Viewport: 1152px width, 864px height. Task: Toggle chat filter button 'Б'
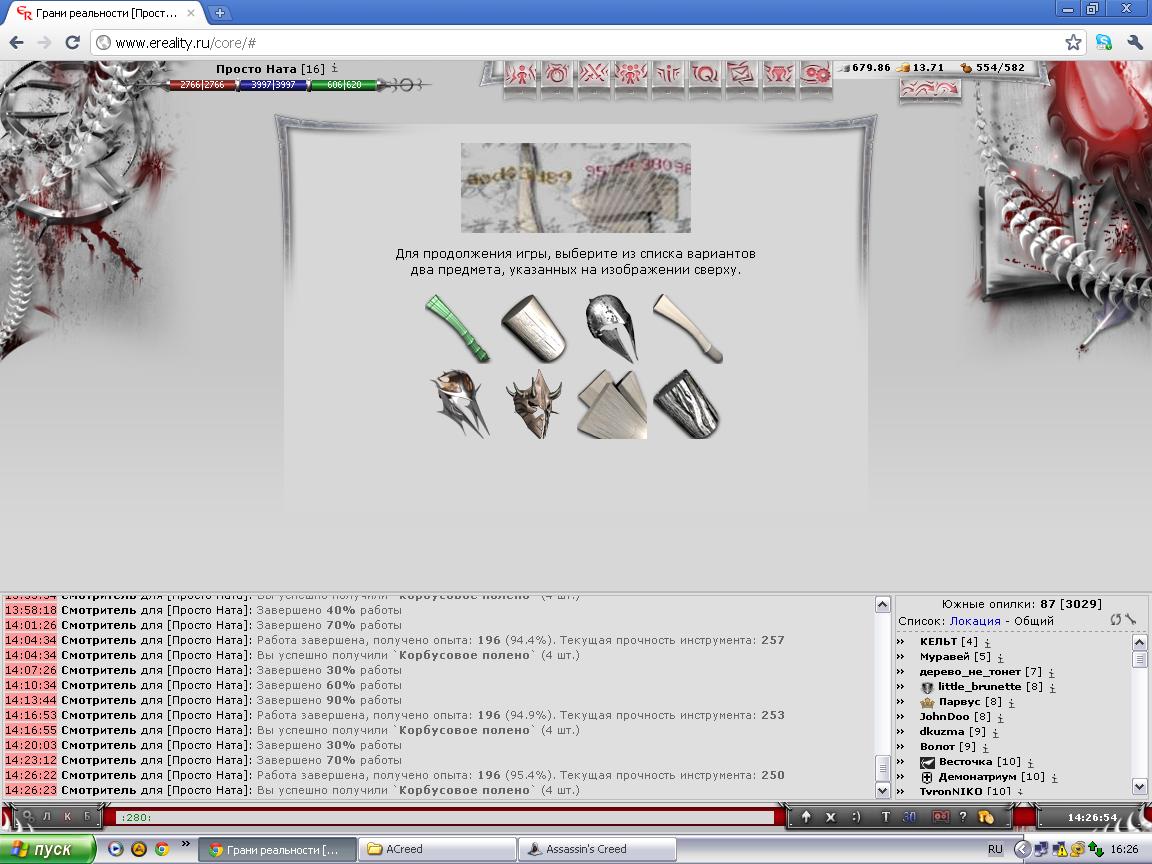87,817
